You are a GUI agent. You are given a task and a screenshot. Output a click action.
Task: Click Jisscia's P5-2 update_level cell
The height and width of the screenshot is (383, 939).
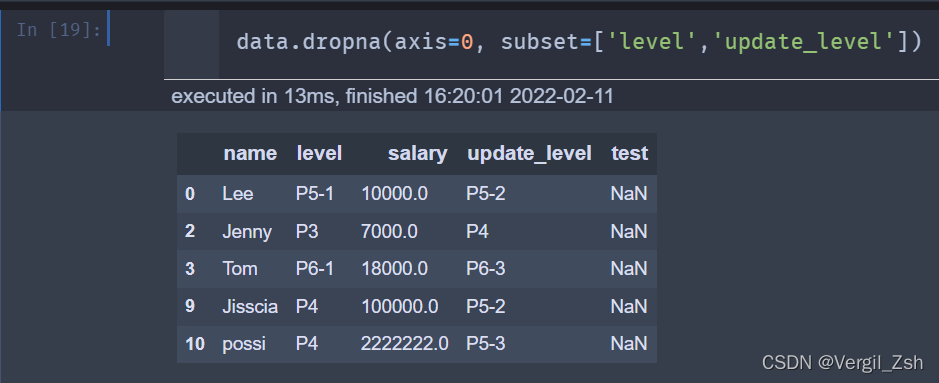pyautogui.click(x=486, y=306)
